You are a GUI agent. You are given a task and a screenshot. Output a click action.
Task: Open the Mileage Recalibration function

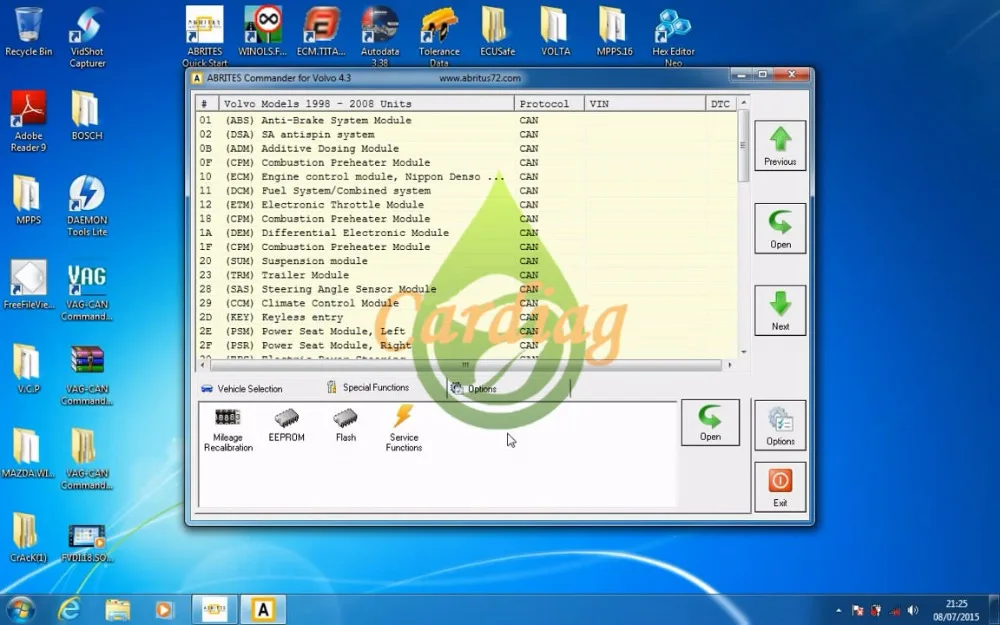click(x=228, y=429)
